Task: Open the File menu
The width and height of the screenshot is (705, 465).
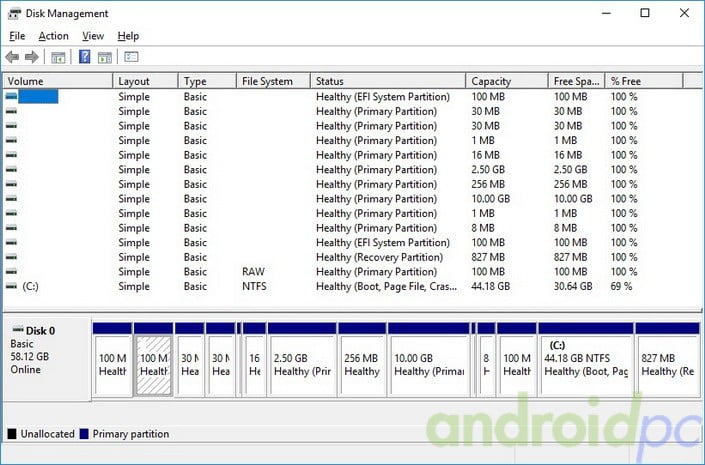Action: (17, 36)
